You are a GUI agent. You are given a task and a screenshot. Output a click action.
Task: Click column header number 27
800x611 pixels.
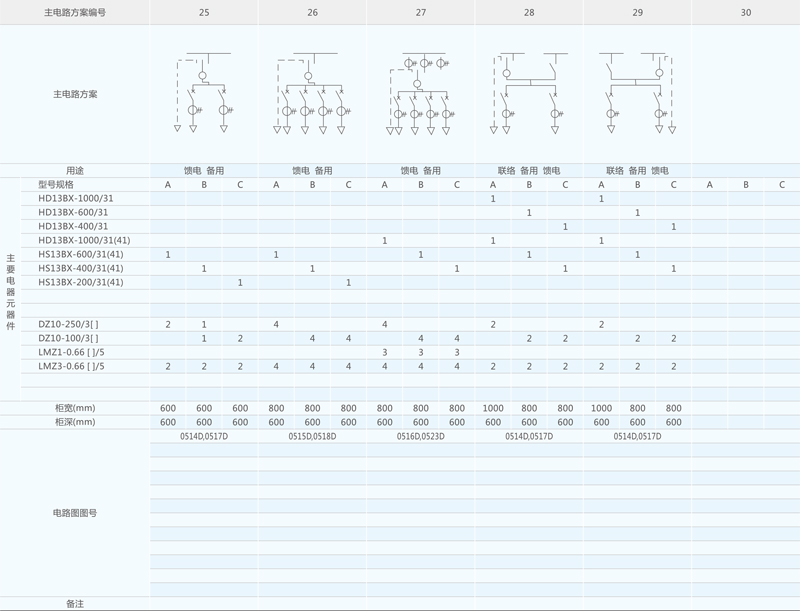click(421, 13)
